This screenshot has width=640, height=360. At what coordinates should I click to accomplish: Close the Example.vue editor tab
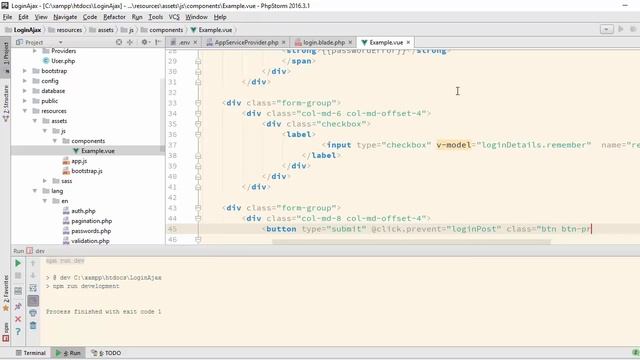[x=408, y=42]
